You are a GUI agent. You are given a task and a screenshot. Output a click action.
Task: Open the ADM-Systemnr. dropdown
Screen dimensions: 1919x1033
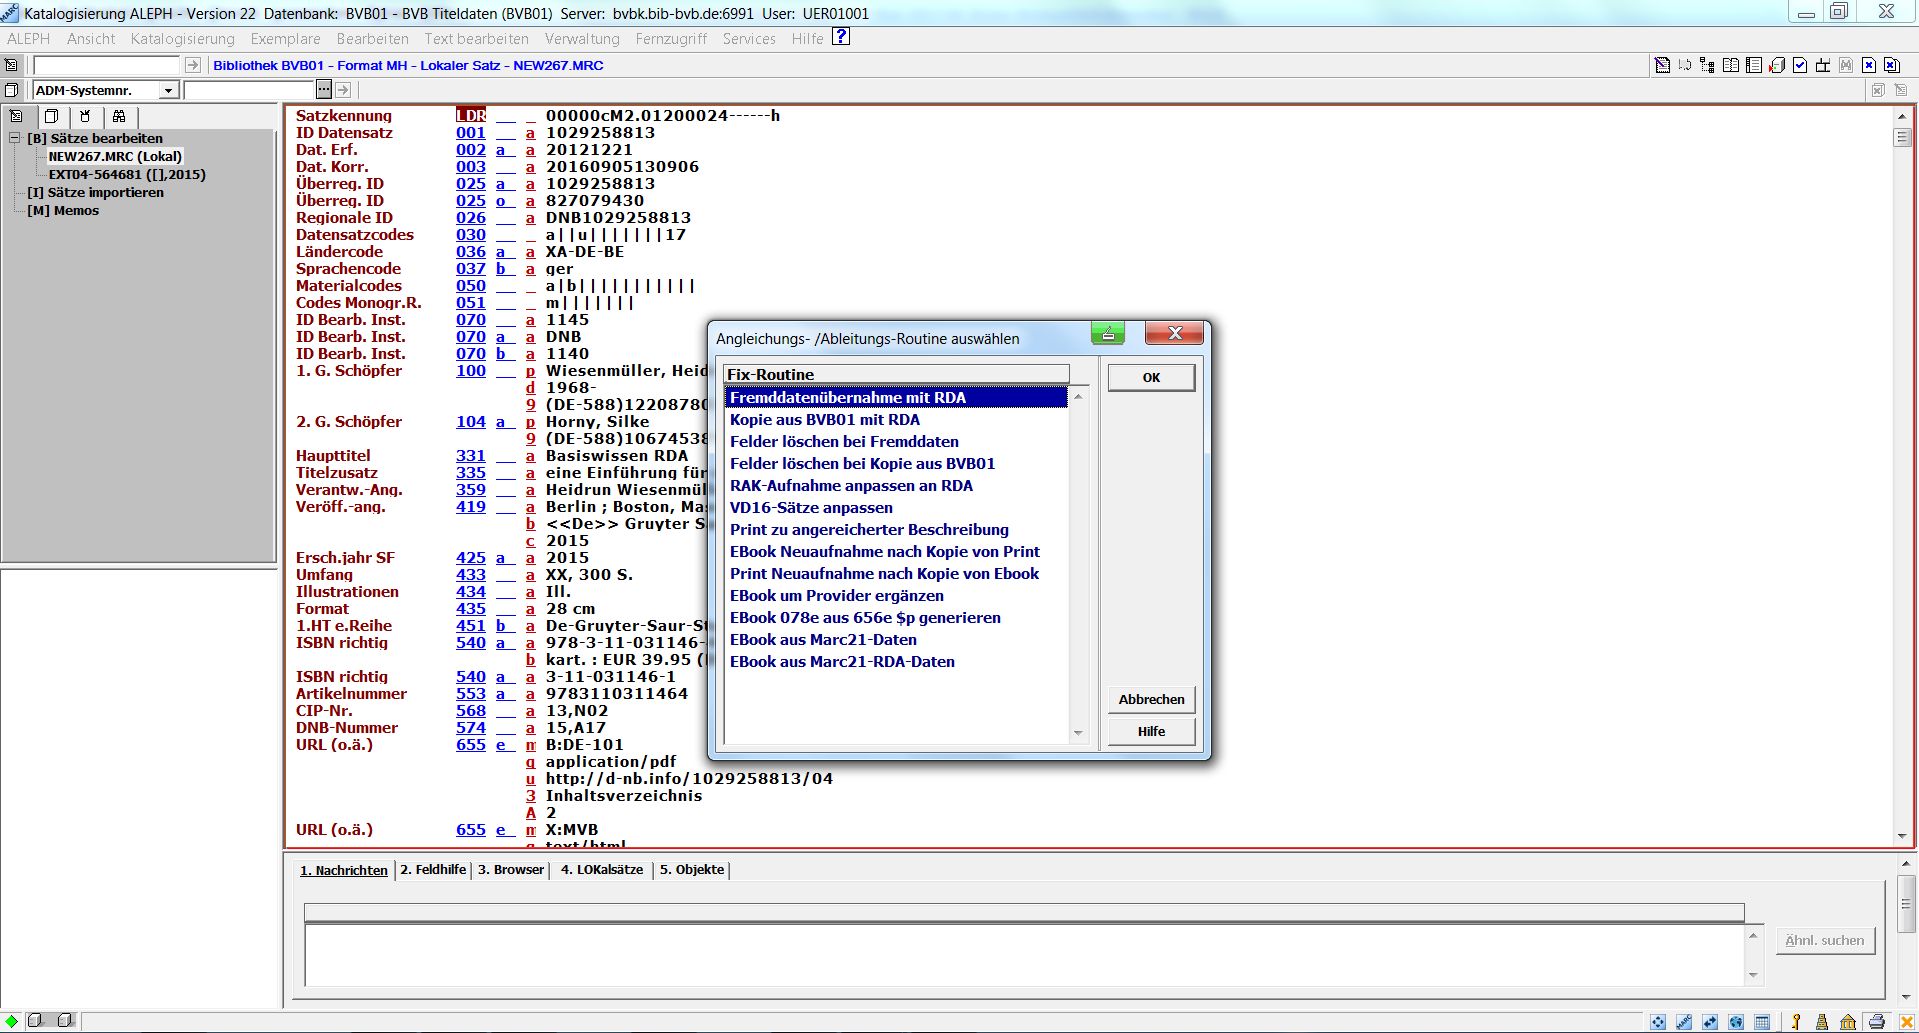pos(168,90)
